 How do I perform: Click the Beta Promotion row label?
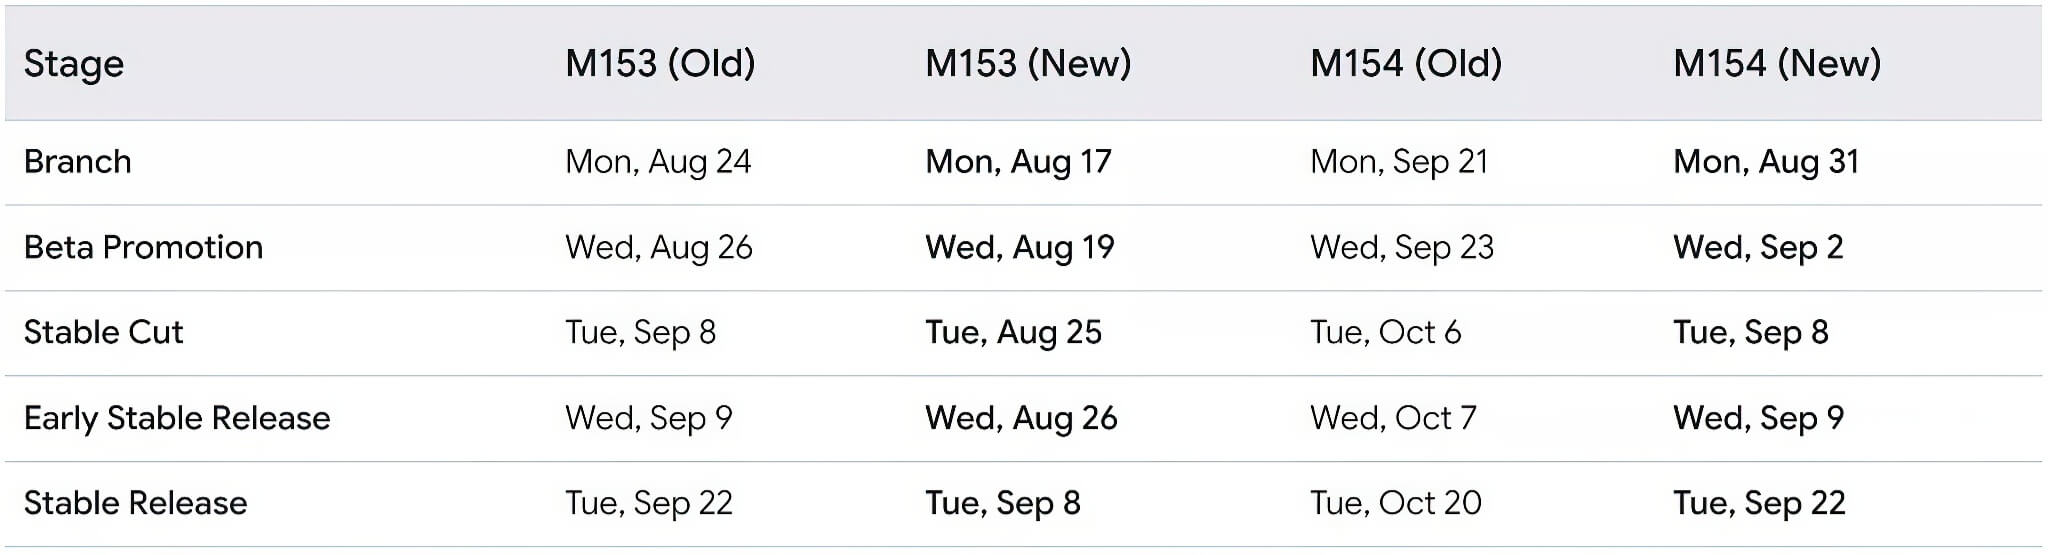(143, 247)
